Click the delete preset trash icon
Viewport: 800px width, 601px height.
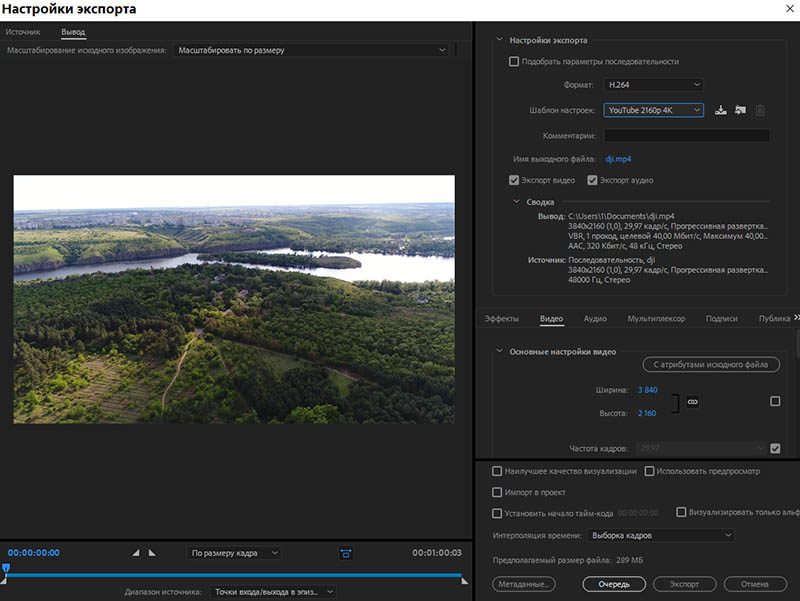pos(760,110)
